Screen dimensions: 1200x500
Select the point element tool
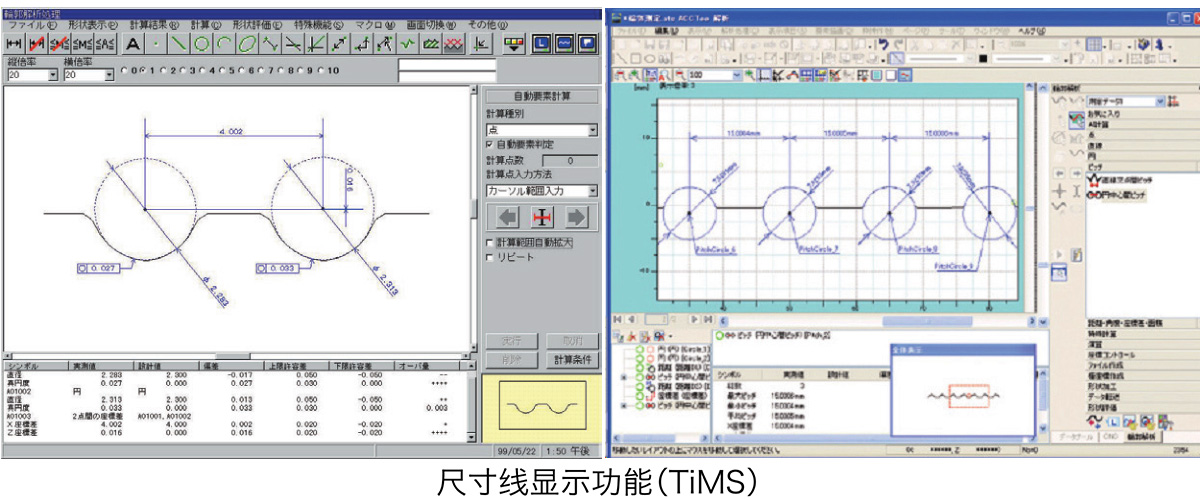(x=156, y=44)
